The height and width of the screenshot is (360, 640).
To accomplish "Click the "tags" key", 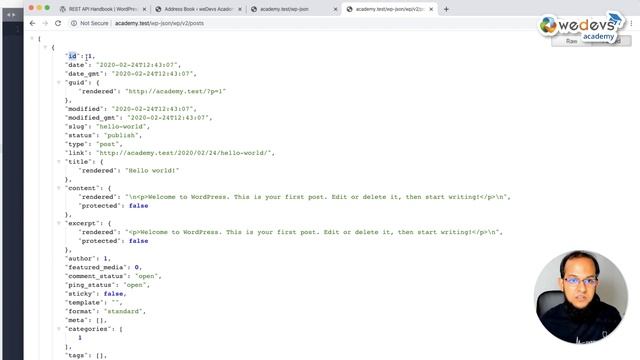I will pyautogui.click(x=76, y=356).
